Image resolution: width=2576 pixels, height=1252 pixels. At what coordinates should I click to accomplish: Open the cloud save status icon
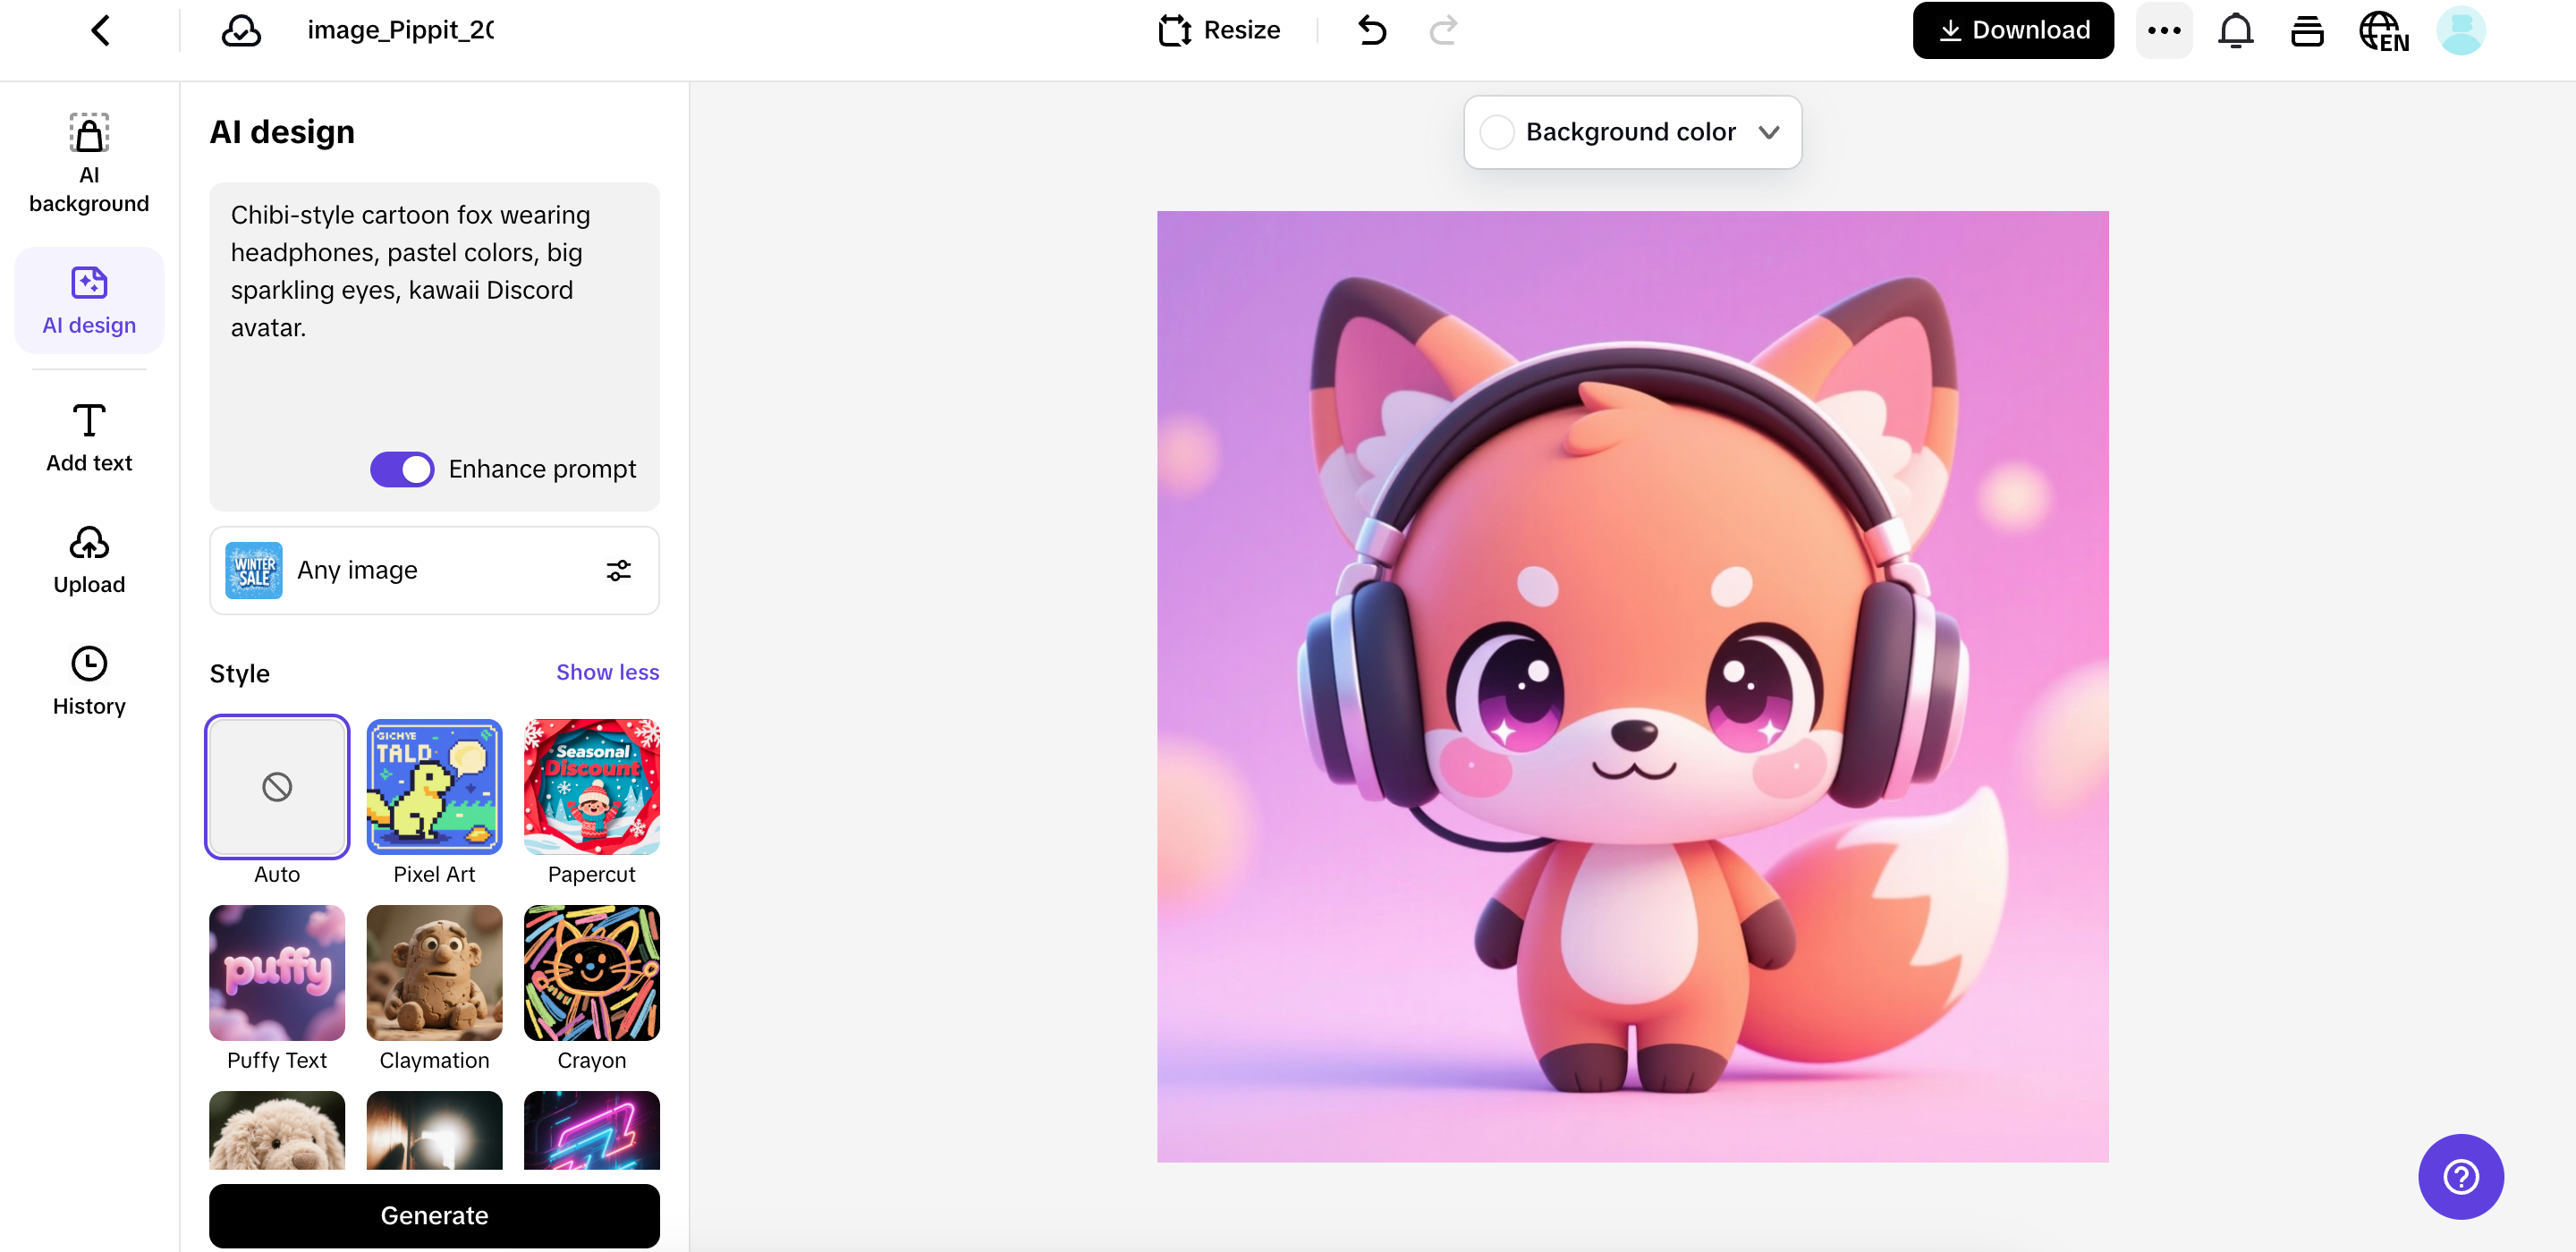[x=240, y=30]
